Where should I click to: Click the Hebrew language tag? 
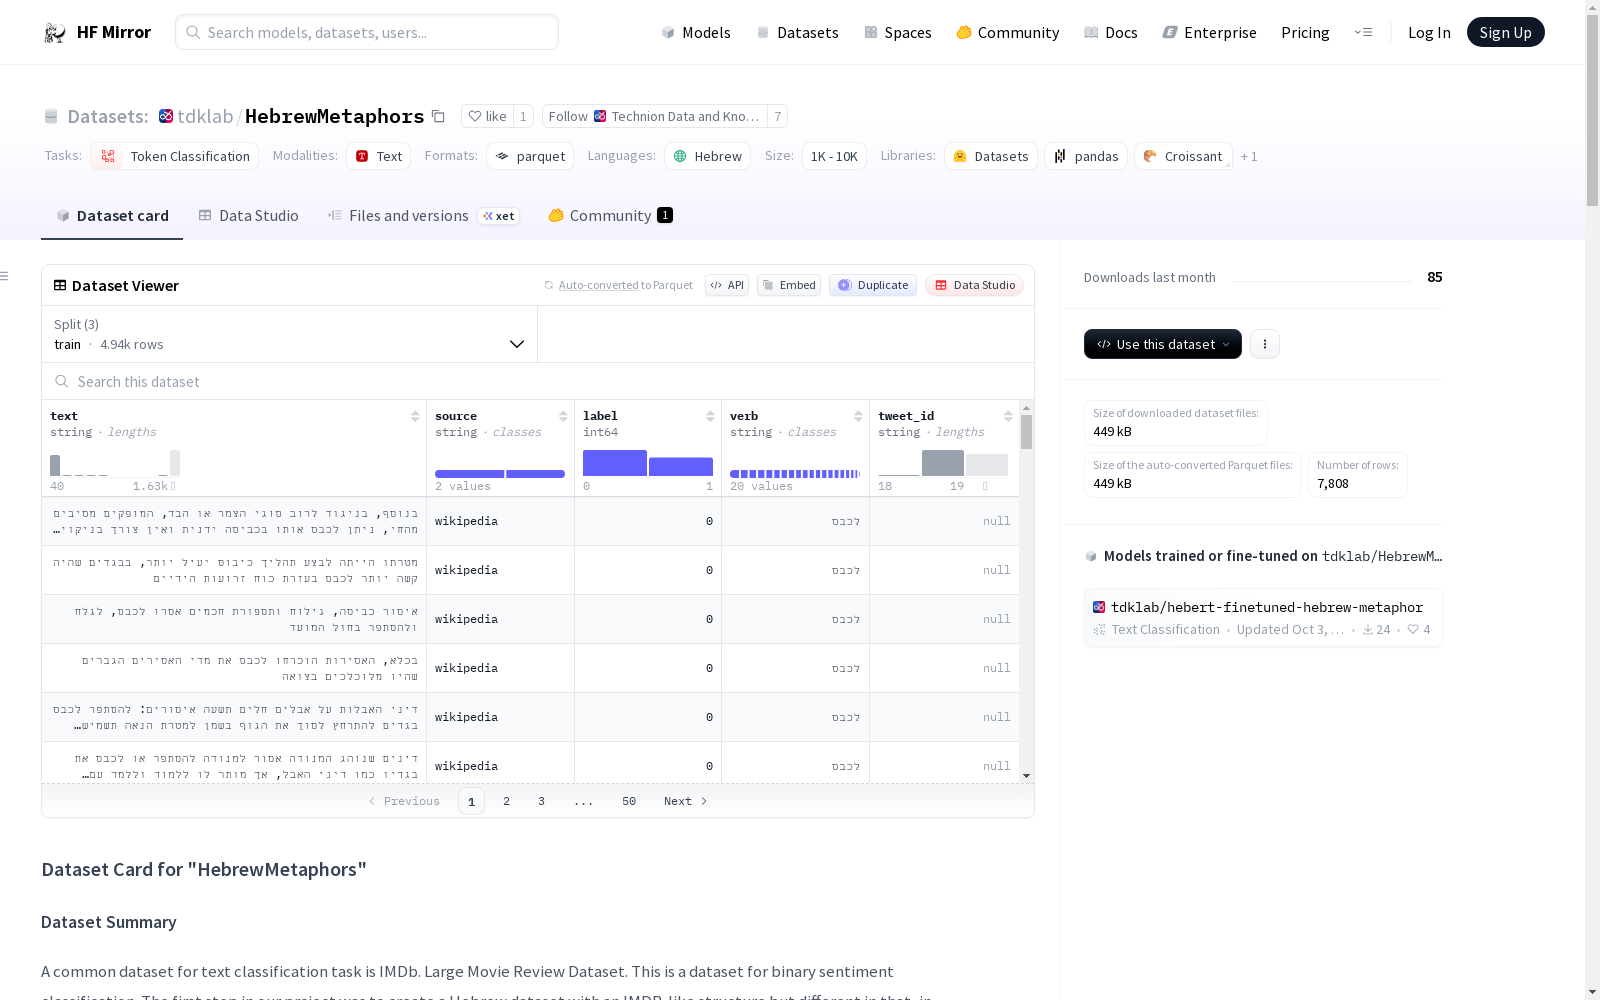pos(708,156)
